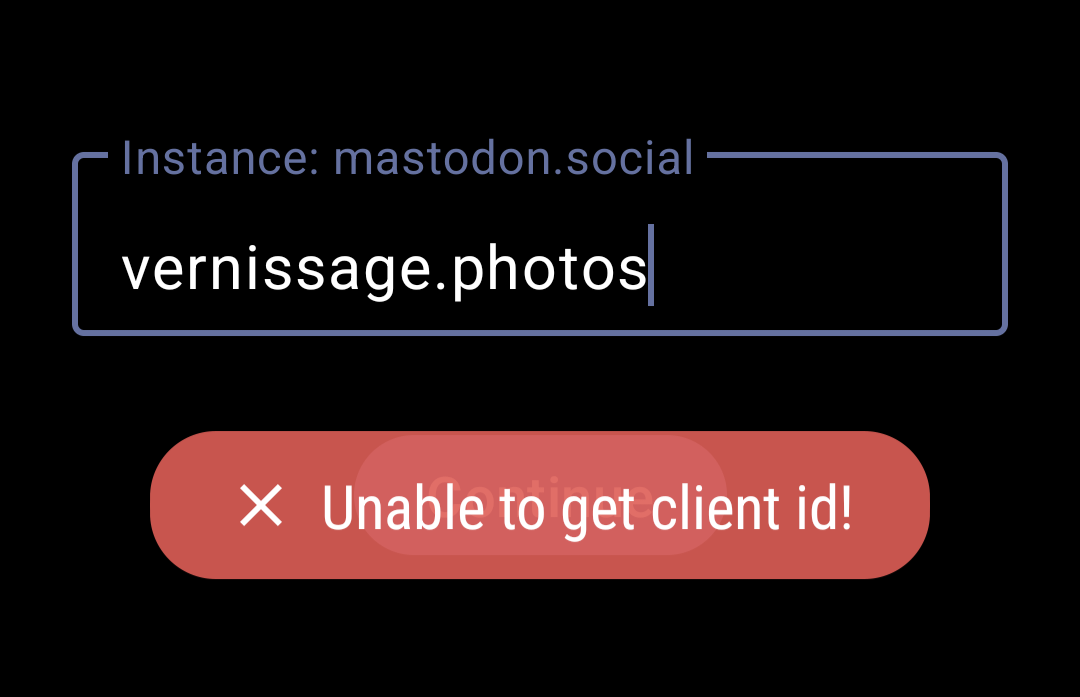1080x697 pixels.
Task: Click 'mastodon.social' in the floating label
Action: pyautogui.click(x=513, y=158)
